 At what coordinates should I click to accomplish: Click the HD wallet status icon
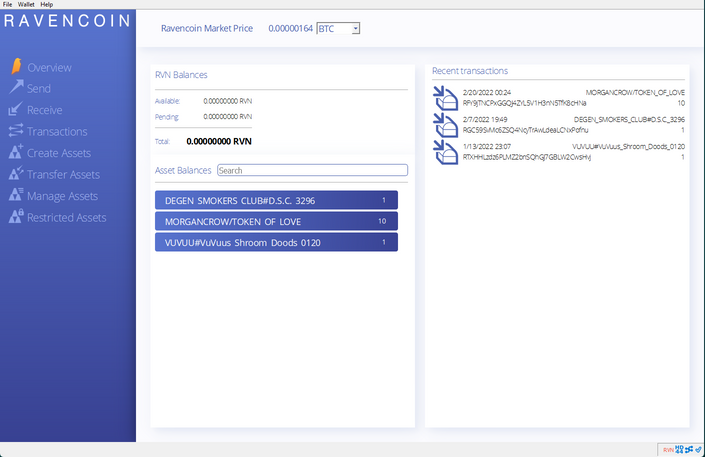pyautogui.click(x=679, y=449)
